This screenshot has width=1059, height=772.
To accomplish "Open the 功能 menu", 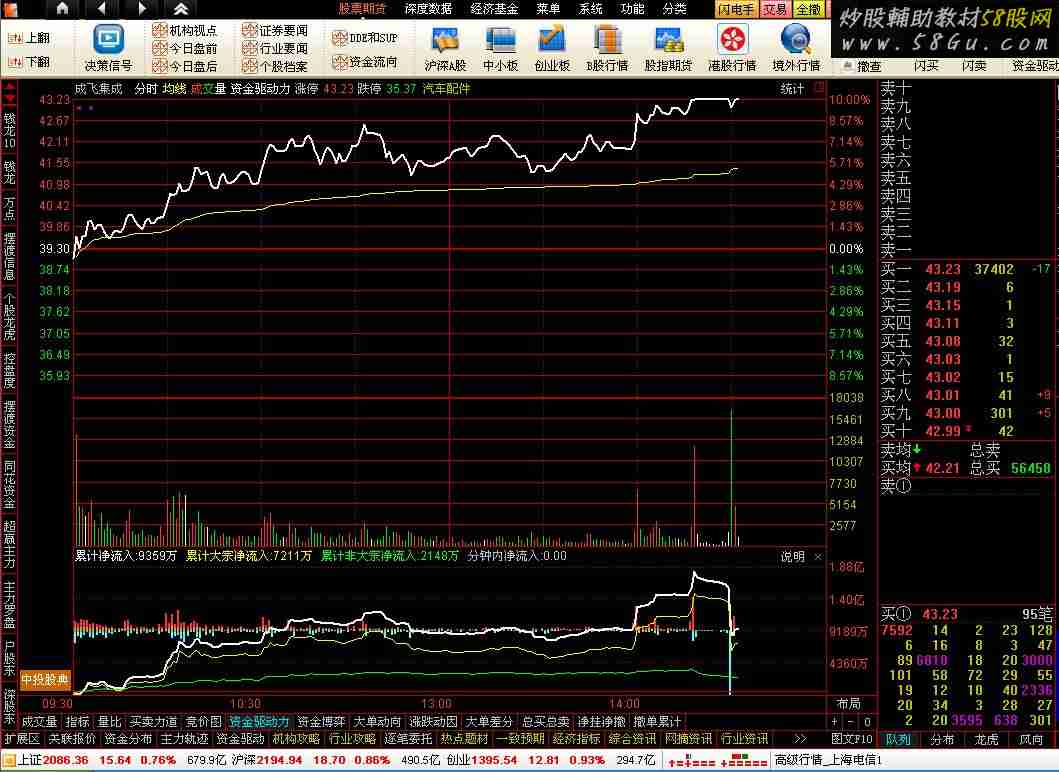I will tap(632, 9).
